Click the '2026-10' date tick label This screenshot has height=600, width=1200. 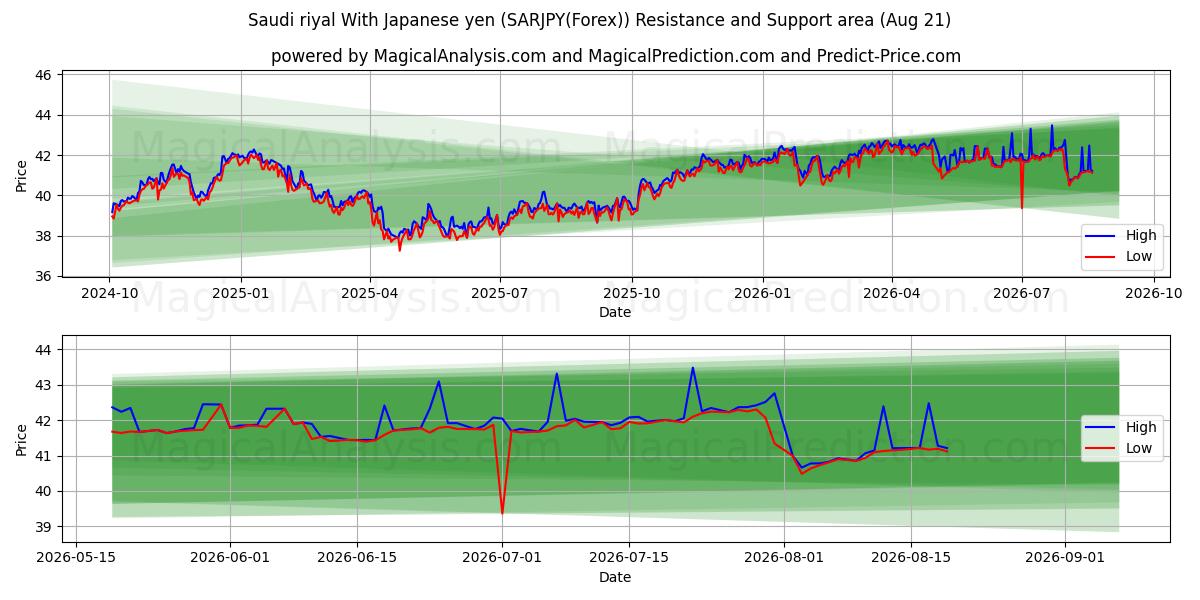[1153, 294]
